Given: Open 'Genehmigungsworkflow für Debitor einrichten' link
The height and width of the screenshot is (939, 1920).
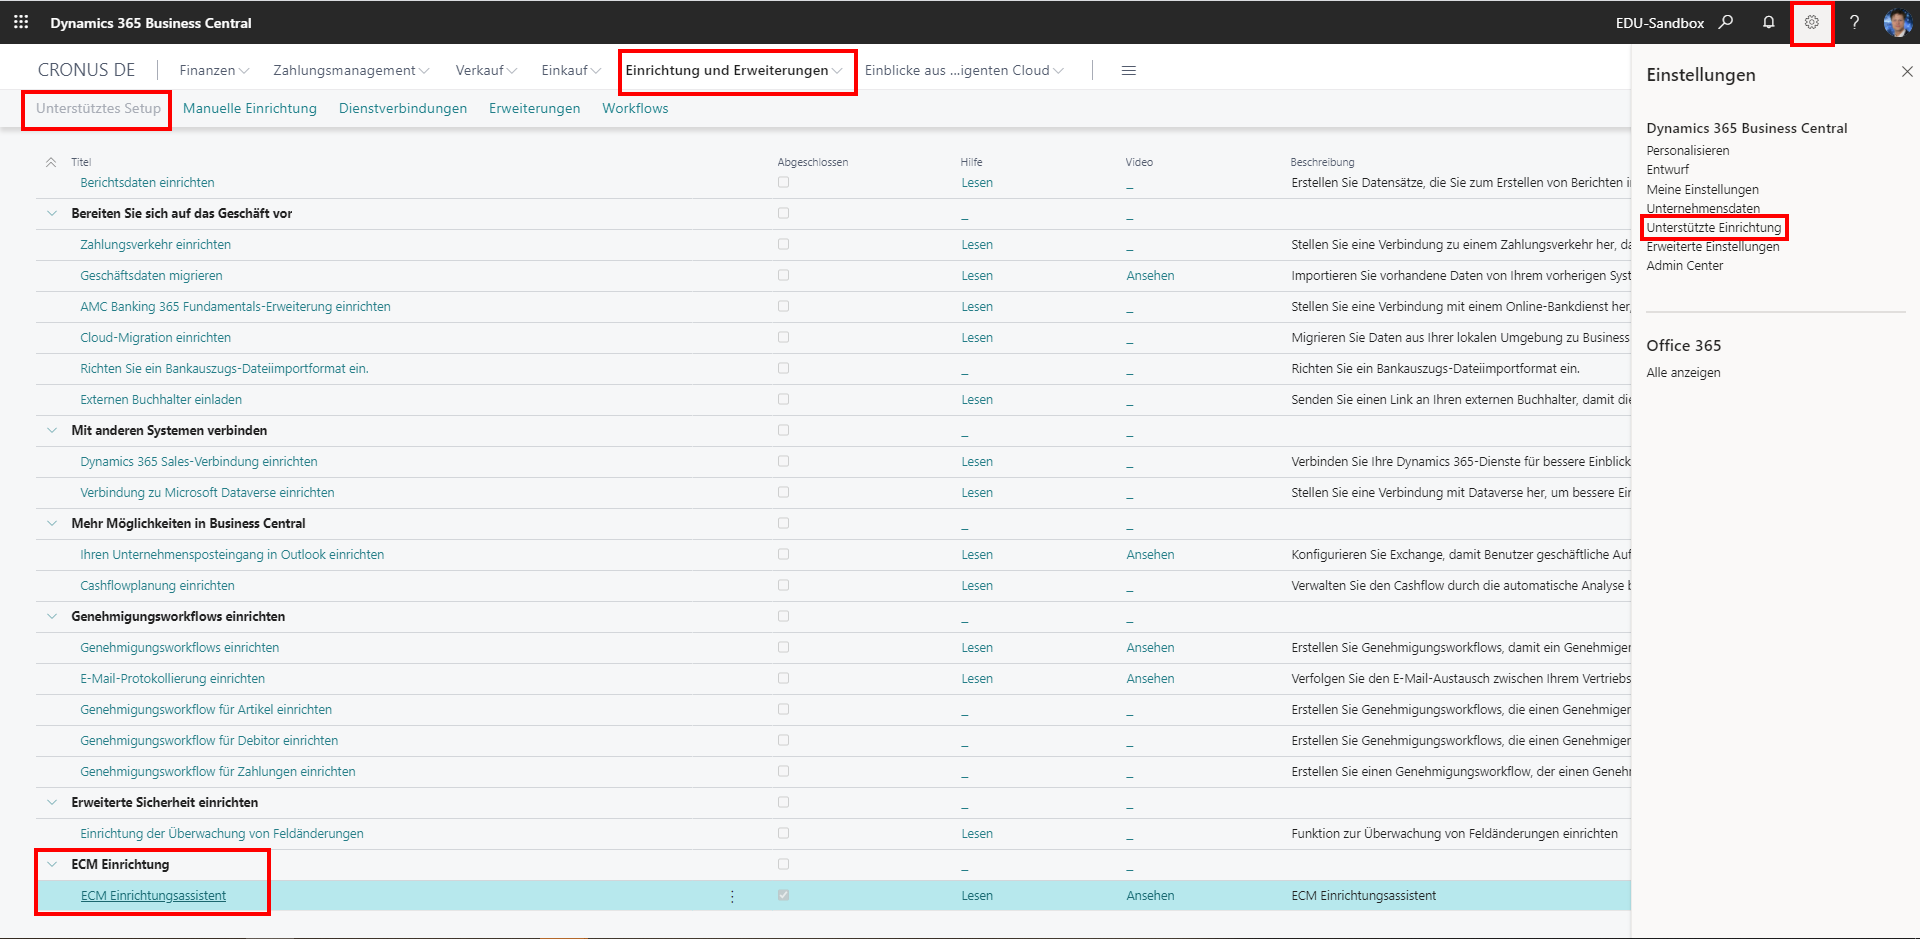Looking at the screenshot, I should click(209, 740).
